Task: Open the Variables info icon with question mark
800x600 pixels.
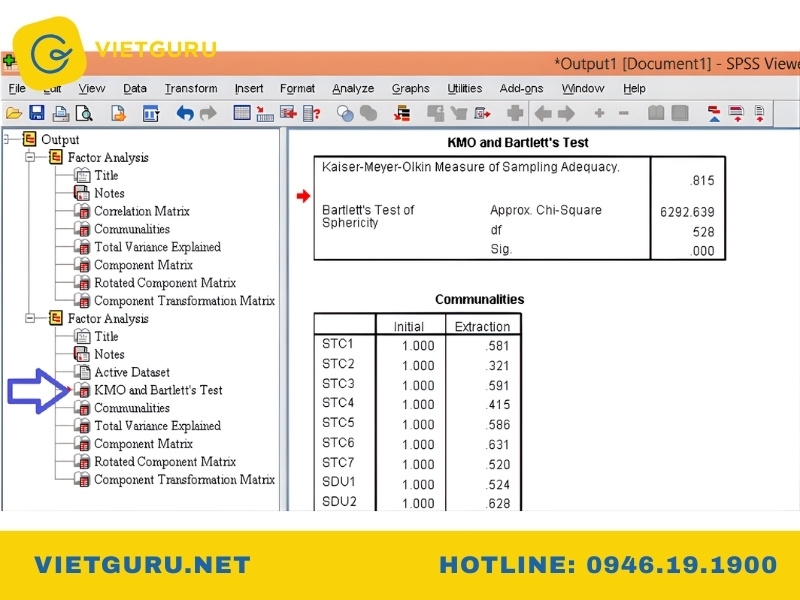Action: pos(311,113)
